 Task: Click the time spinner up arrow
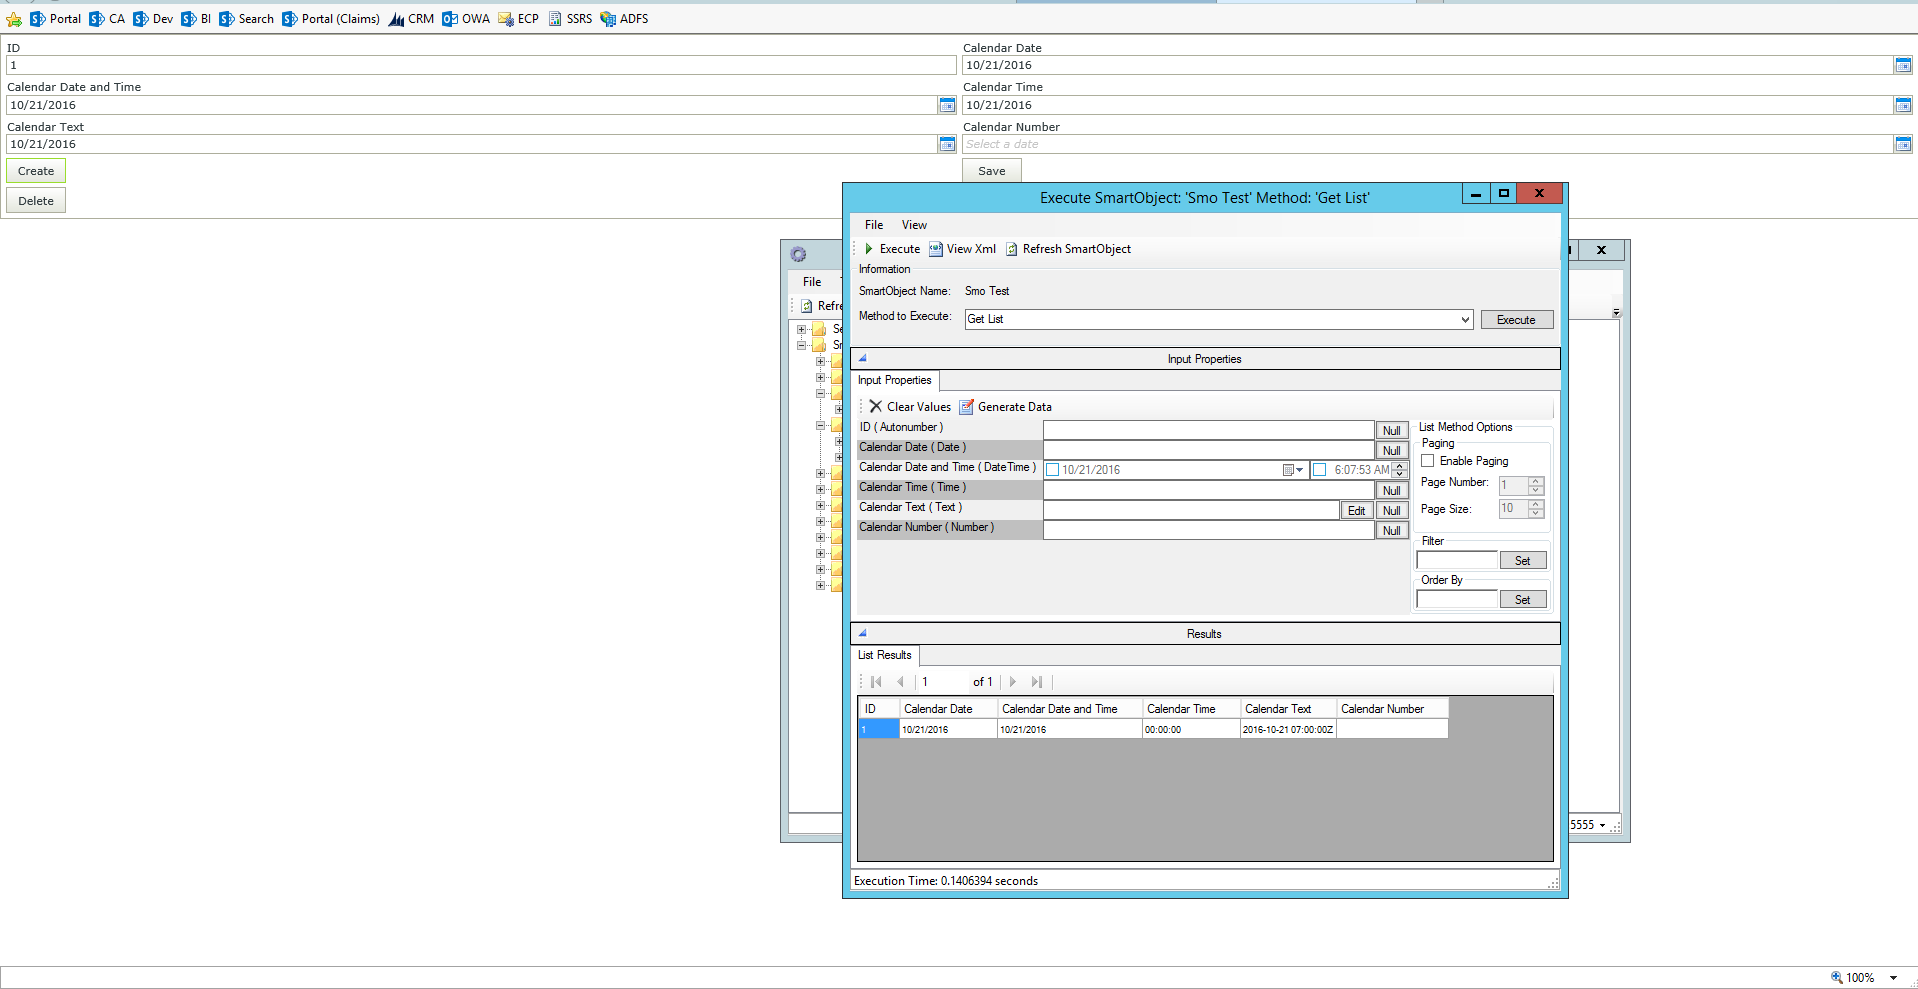[x=1400, y=466]
